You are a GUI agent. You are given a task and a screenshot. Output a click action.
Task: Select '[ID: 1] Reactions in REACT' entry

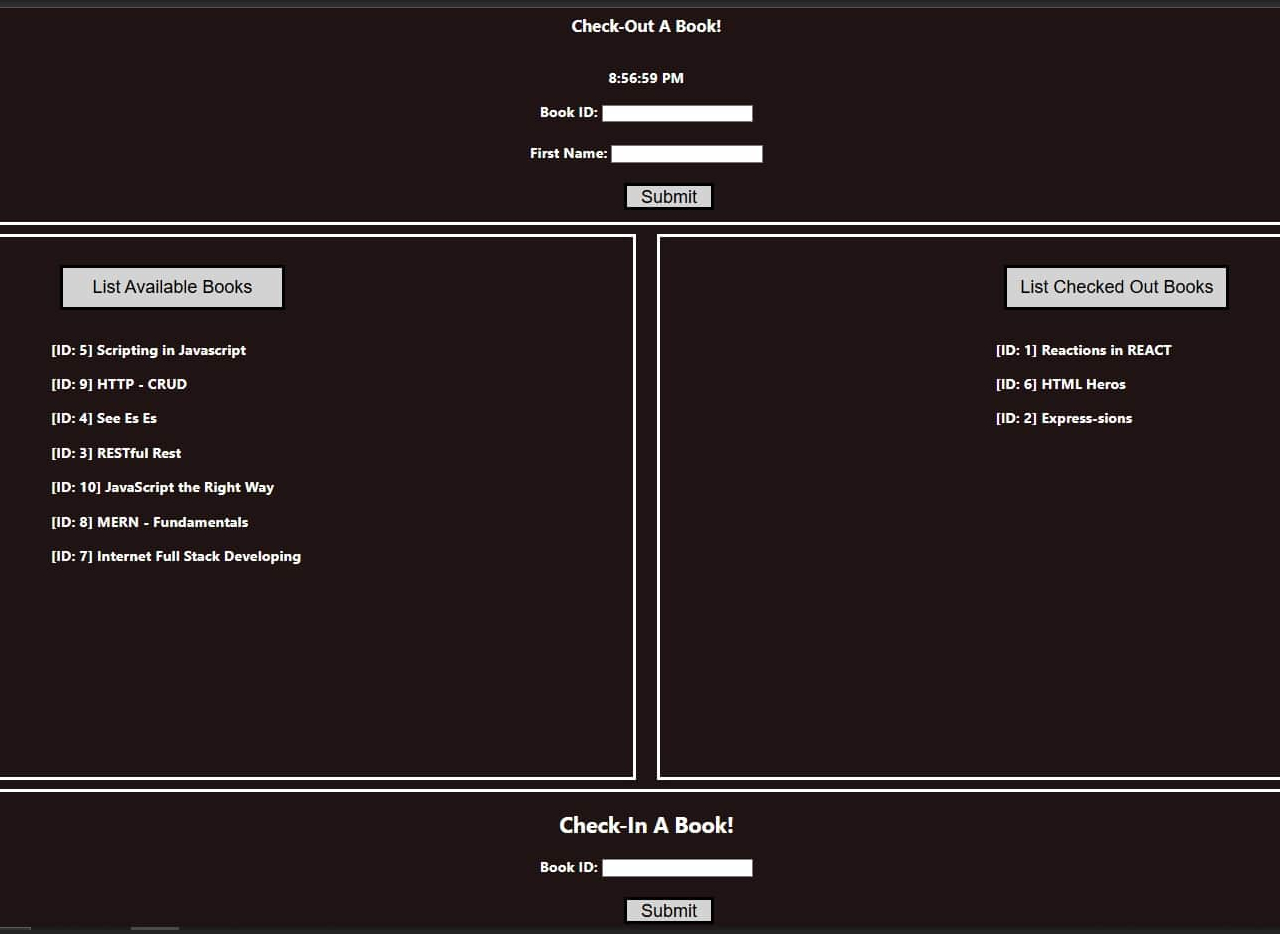(1084, 350)
